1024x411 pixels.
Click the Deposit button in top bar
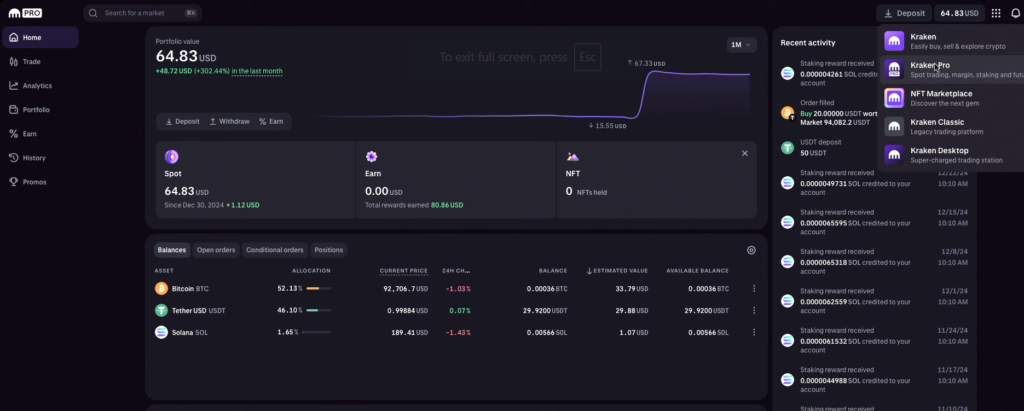point(904,13)
